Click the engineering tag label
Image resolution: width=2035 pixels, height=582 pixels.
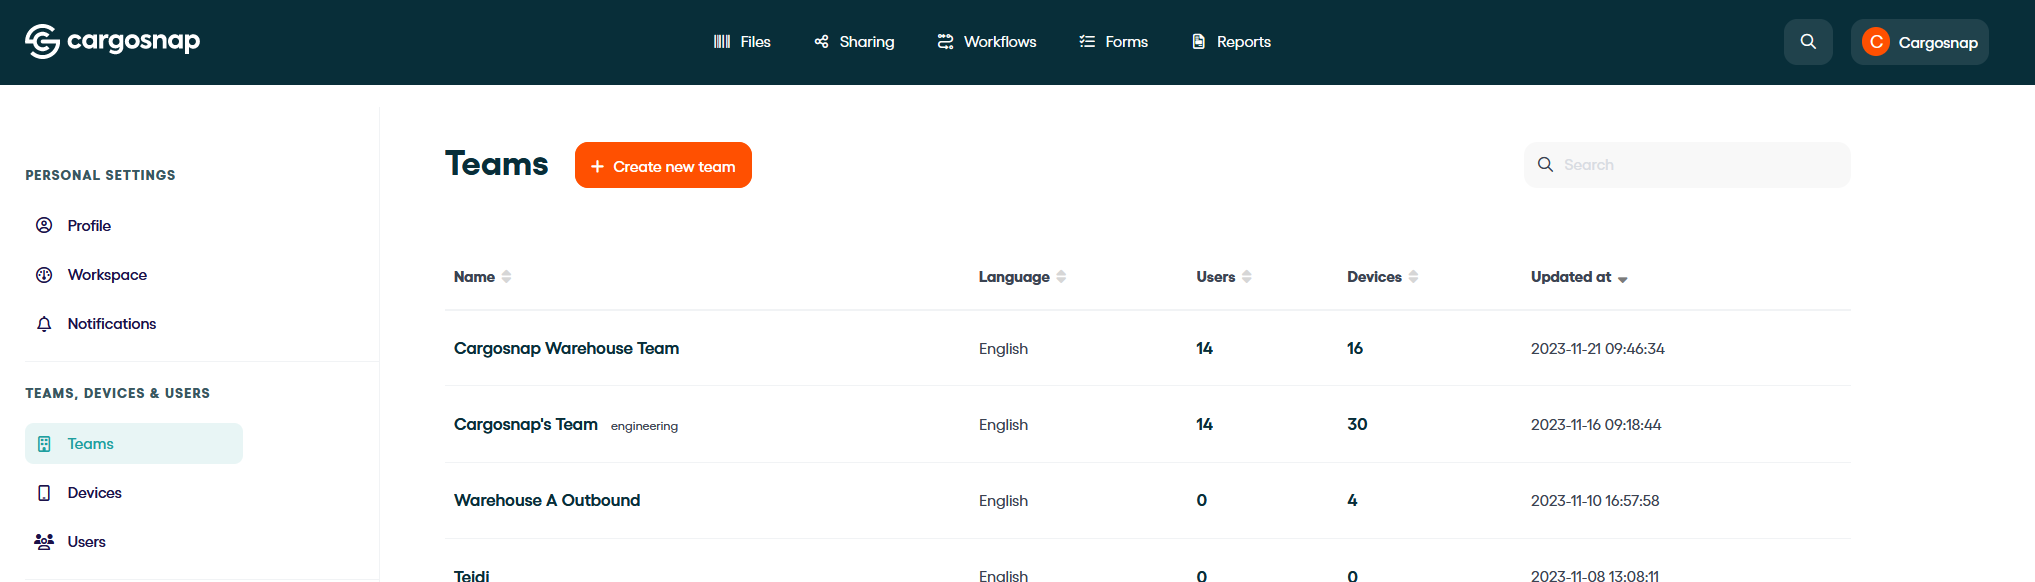[644, 426]
